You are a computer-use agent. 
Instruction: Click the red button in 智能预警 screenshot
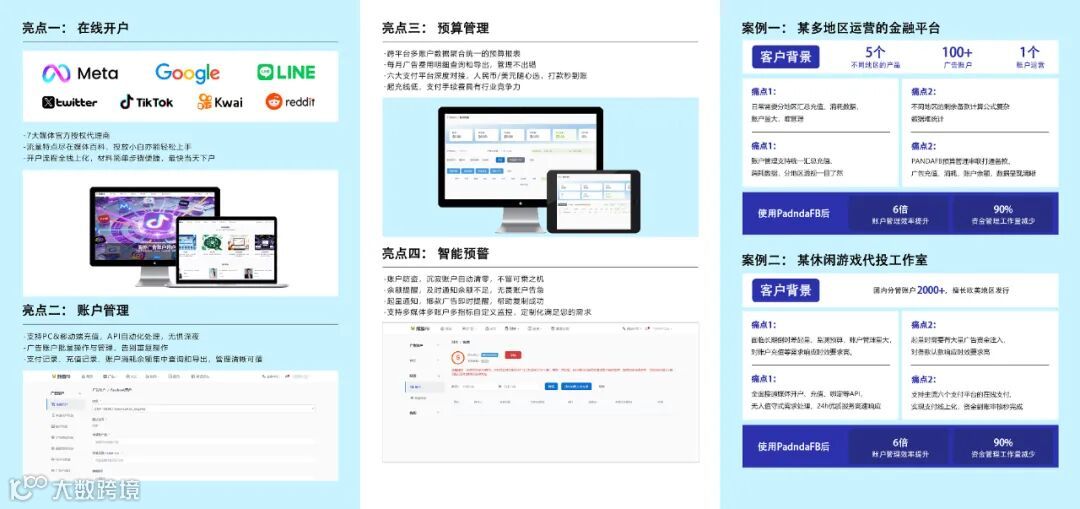click(512, 355)
